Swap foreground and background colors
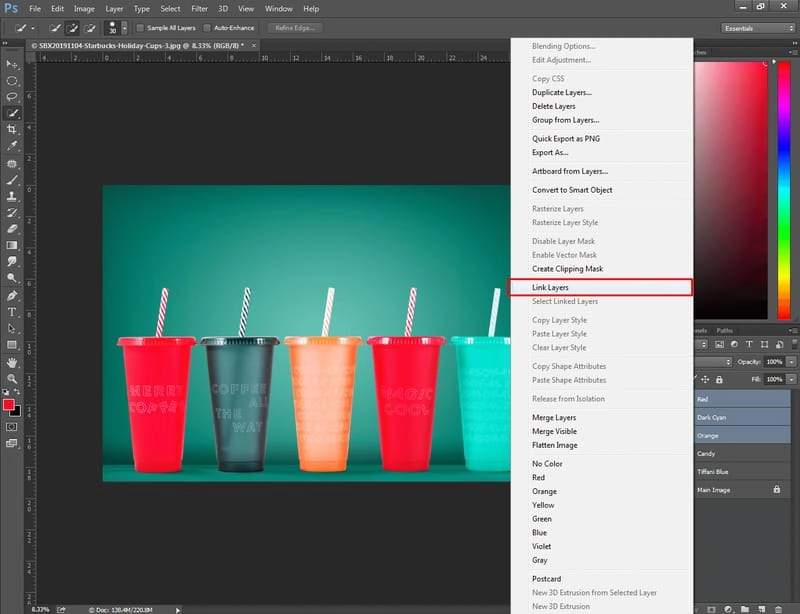Image resolution: width=800 pixels, height=614 pixels. tap(17, 392)
